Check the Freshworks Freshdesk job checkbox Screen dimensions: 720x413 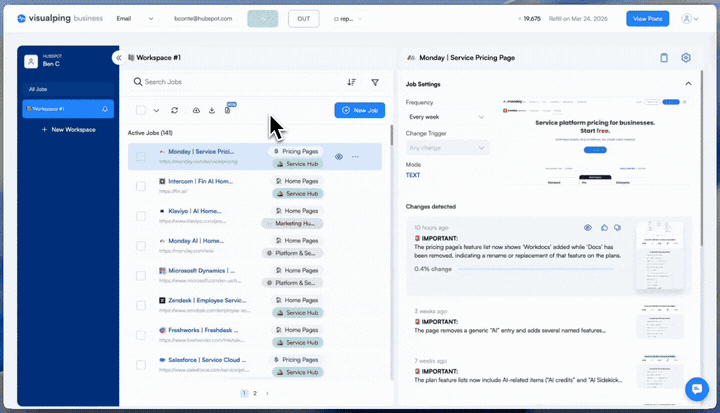(x=141, y=335)
